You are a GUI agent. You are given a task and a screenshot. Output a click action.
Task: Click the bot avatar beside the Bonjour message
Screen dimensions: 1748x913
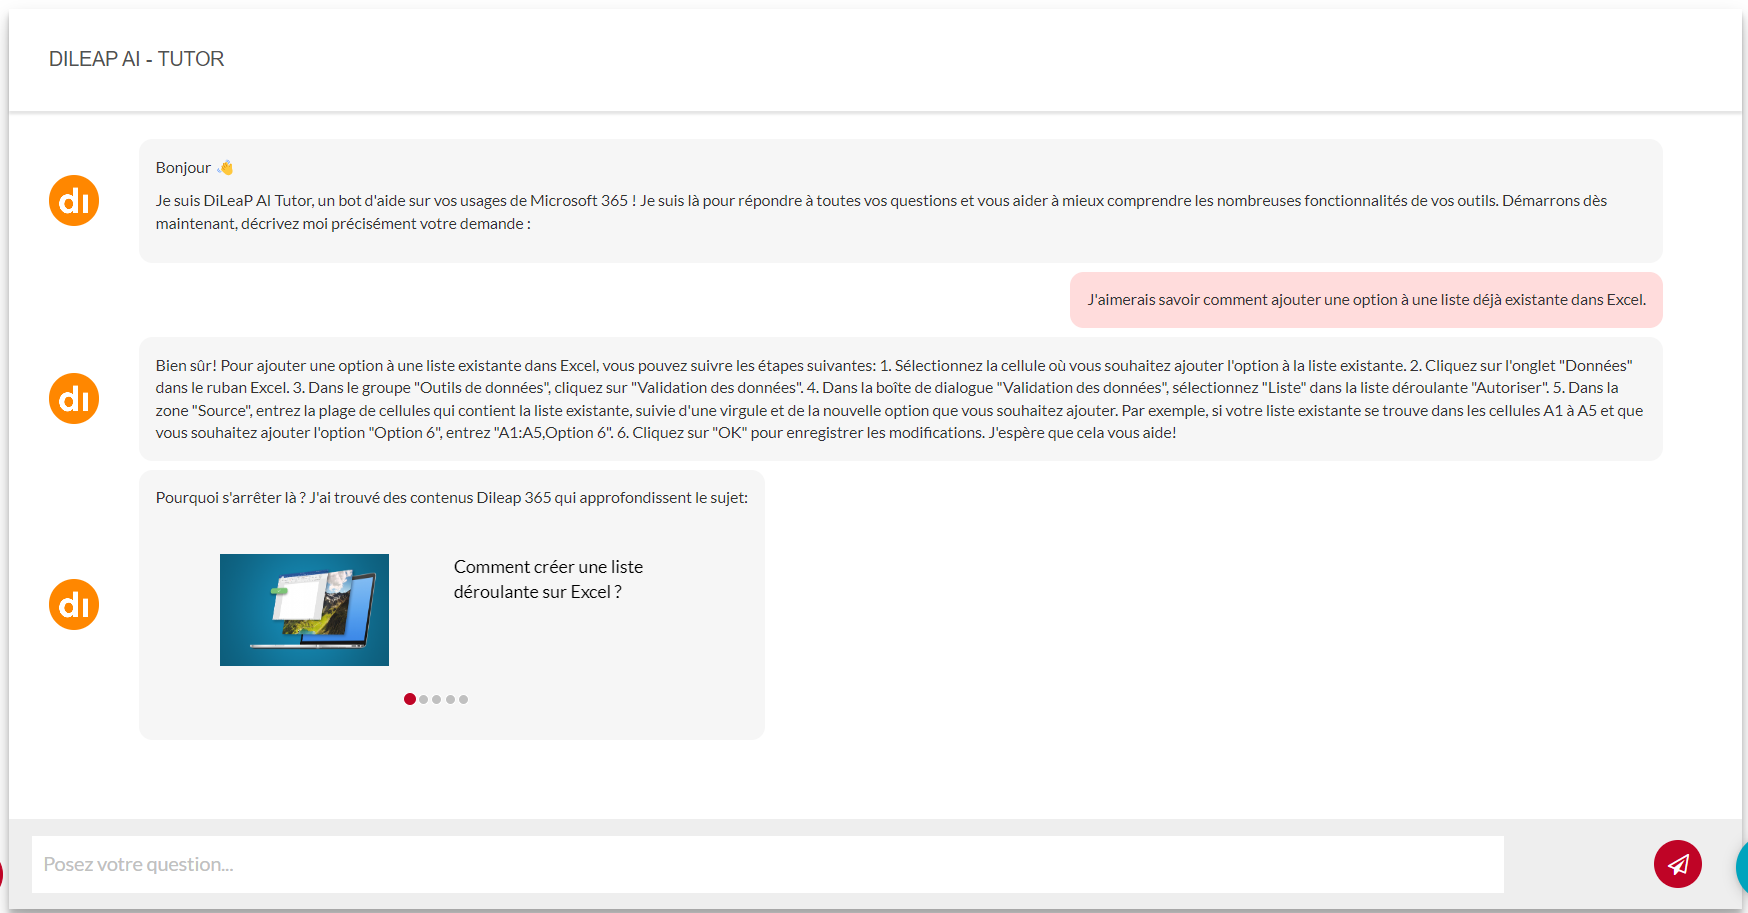point(74,201)
